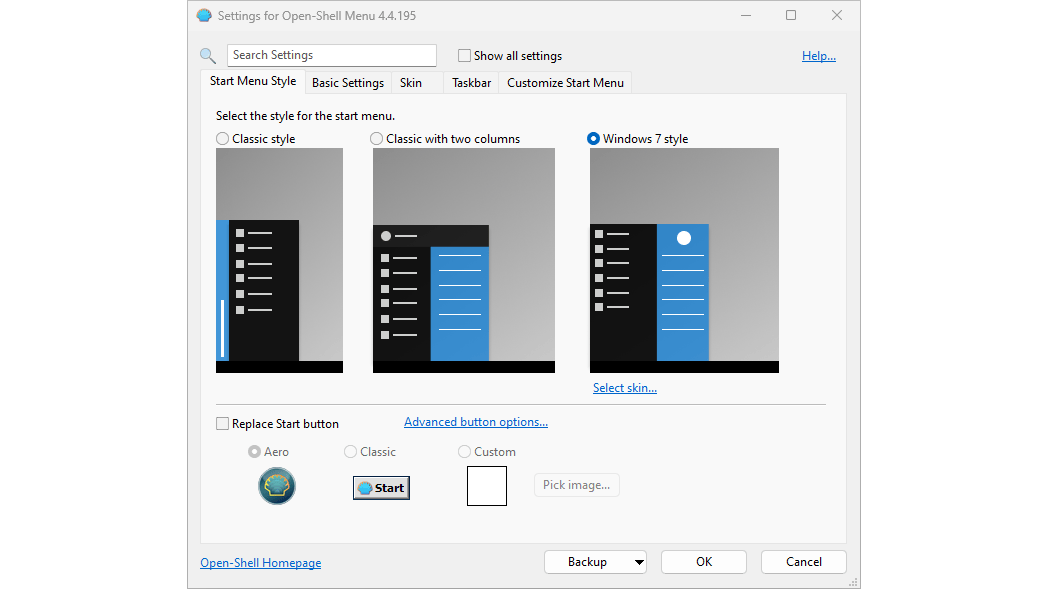Check the Replace Start button checkbox
The height and width of the screenshot is (589, 1047).
point(222,423)
